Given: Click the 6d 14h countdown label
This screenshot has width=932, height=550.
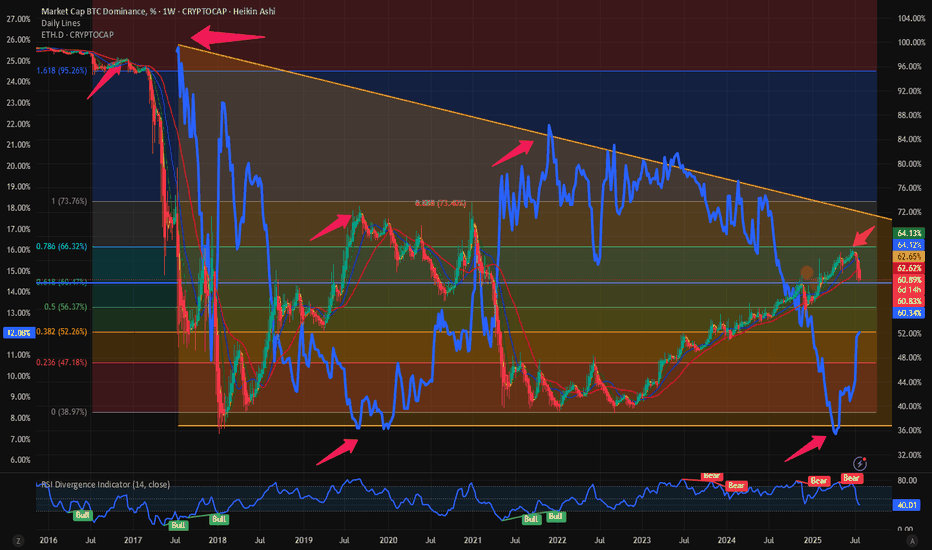Looking at the screenshot, I should coord(909,290).
